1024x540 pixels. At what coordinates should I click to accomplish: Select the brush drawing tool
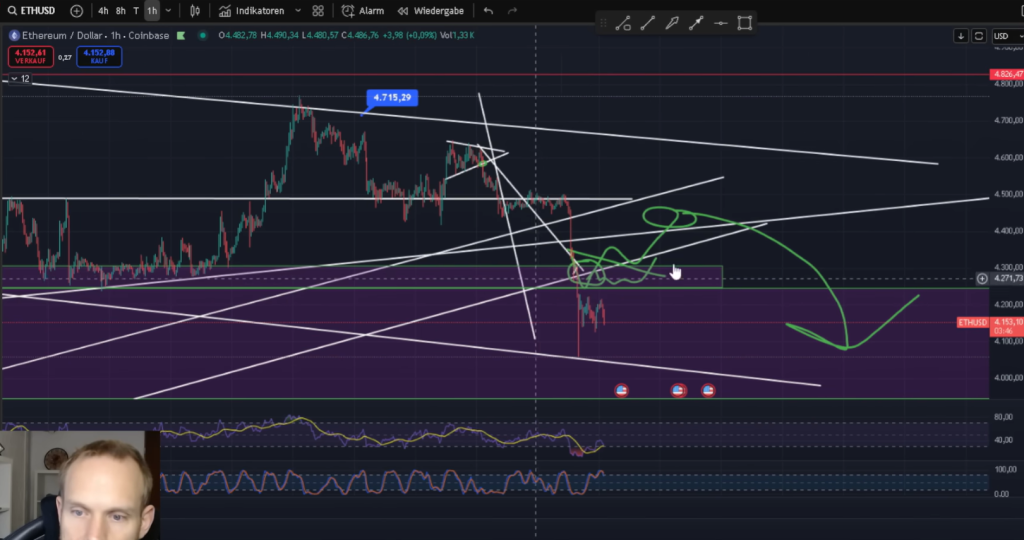point(671,24)
